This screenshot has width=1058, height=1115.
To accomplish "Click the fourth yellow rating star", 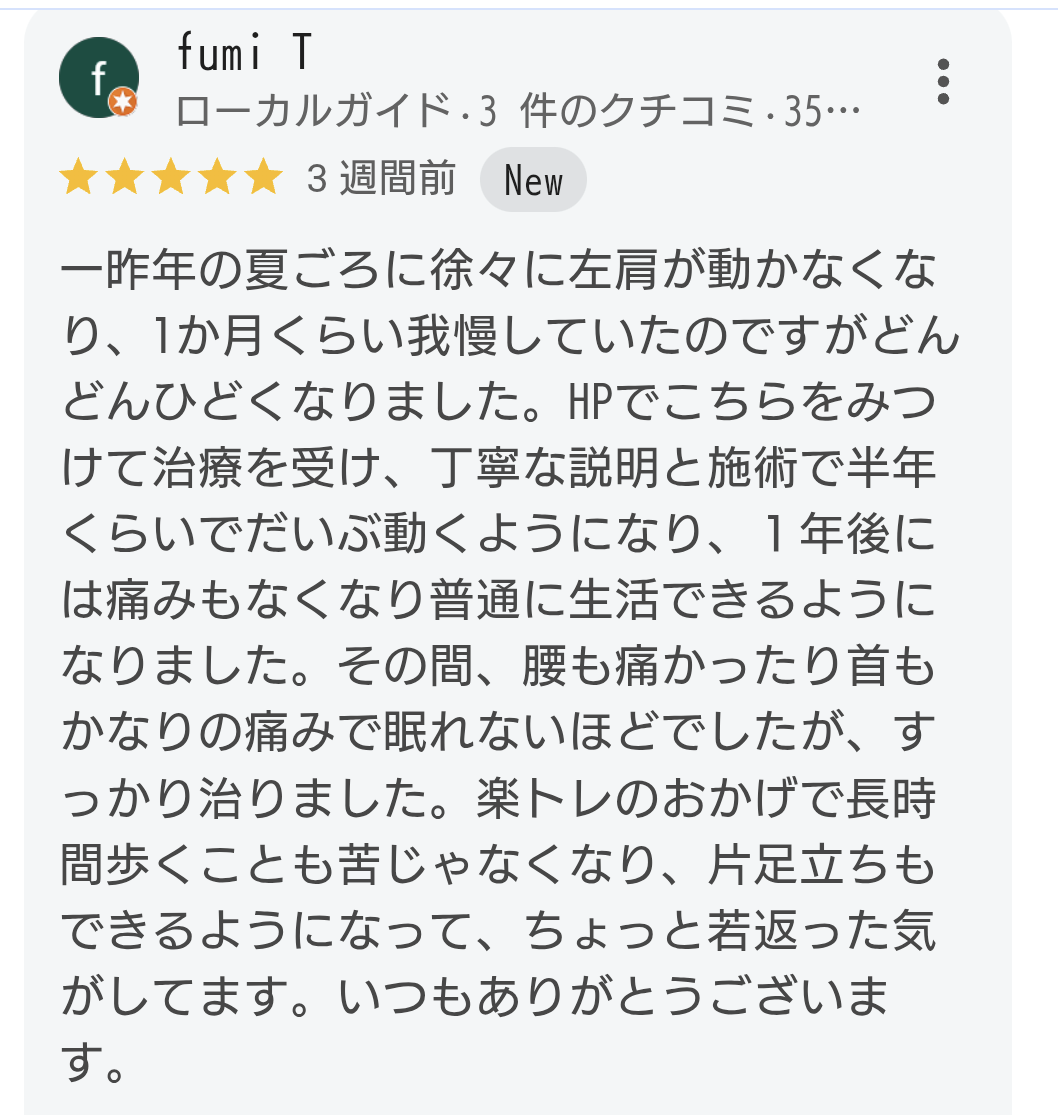I will [x=218, y=179].
